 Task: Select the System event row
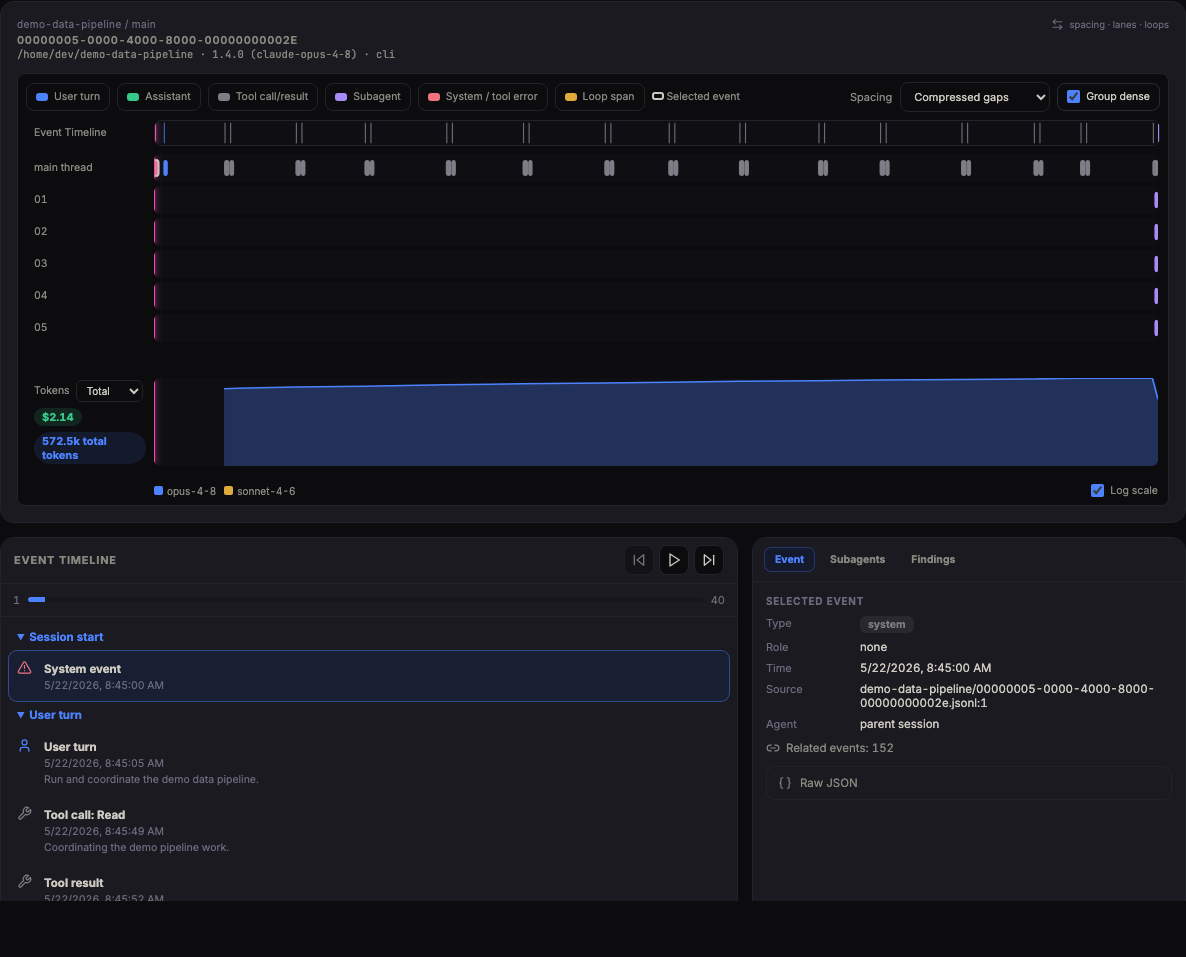pyautogui.click(x=369, y=676)
